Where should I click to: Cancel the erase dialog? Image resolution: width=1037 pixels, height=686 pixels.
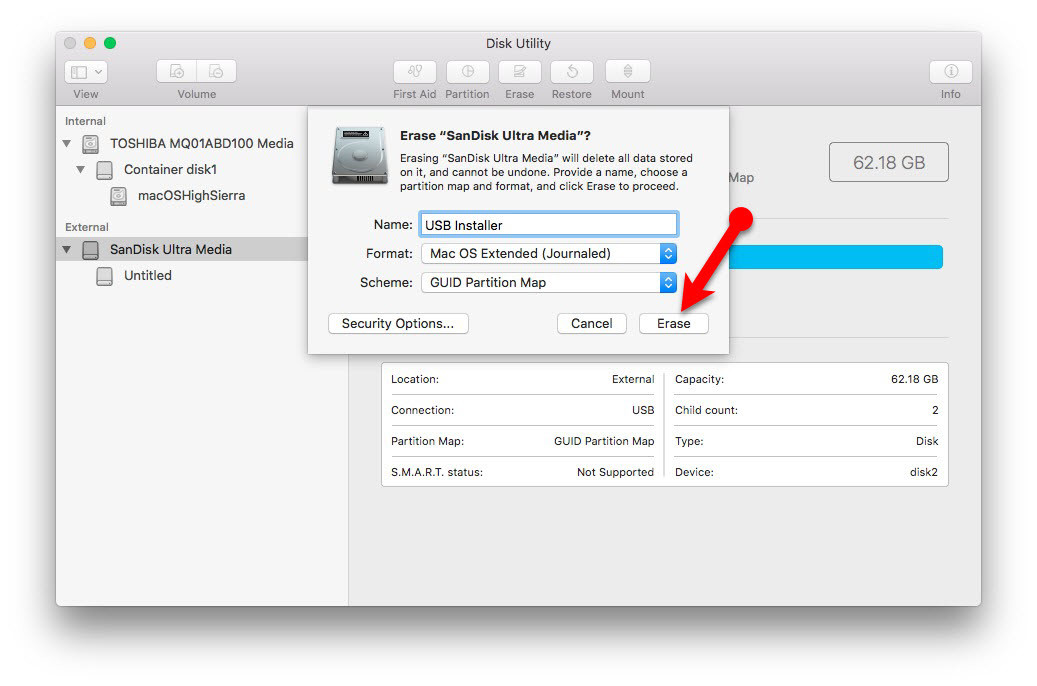(x=592, y=323)
